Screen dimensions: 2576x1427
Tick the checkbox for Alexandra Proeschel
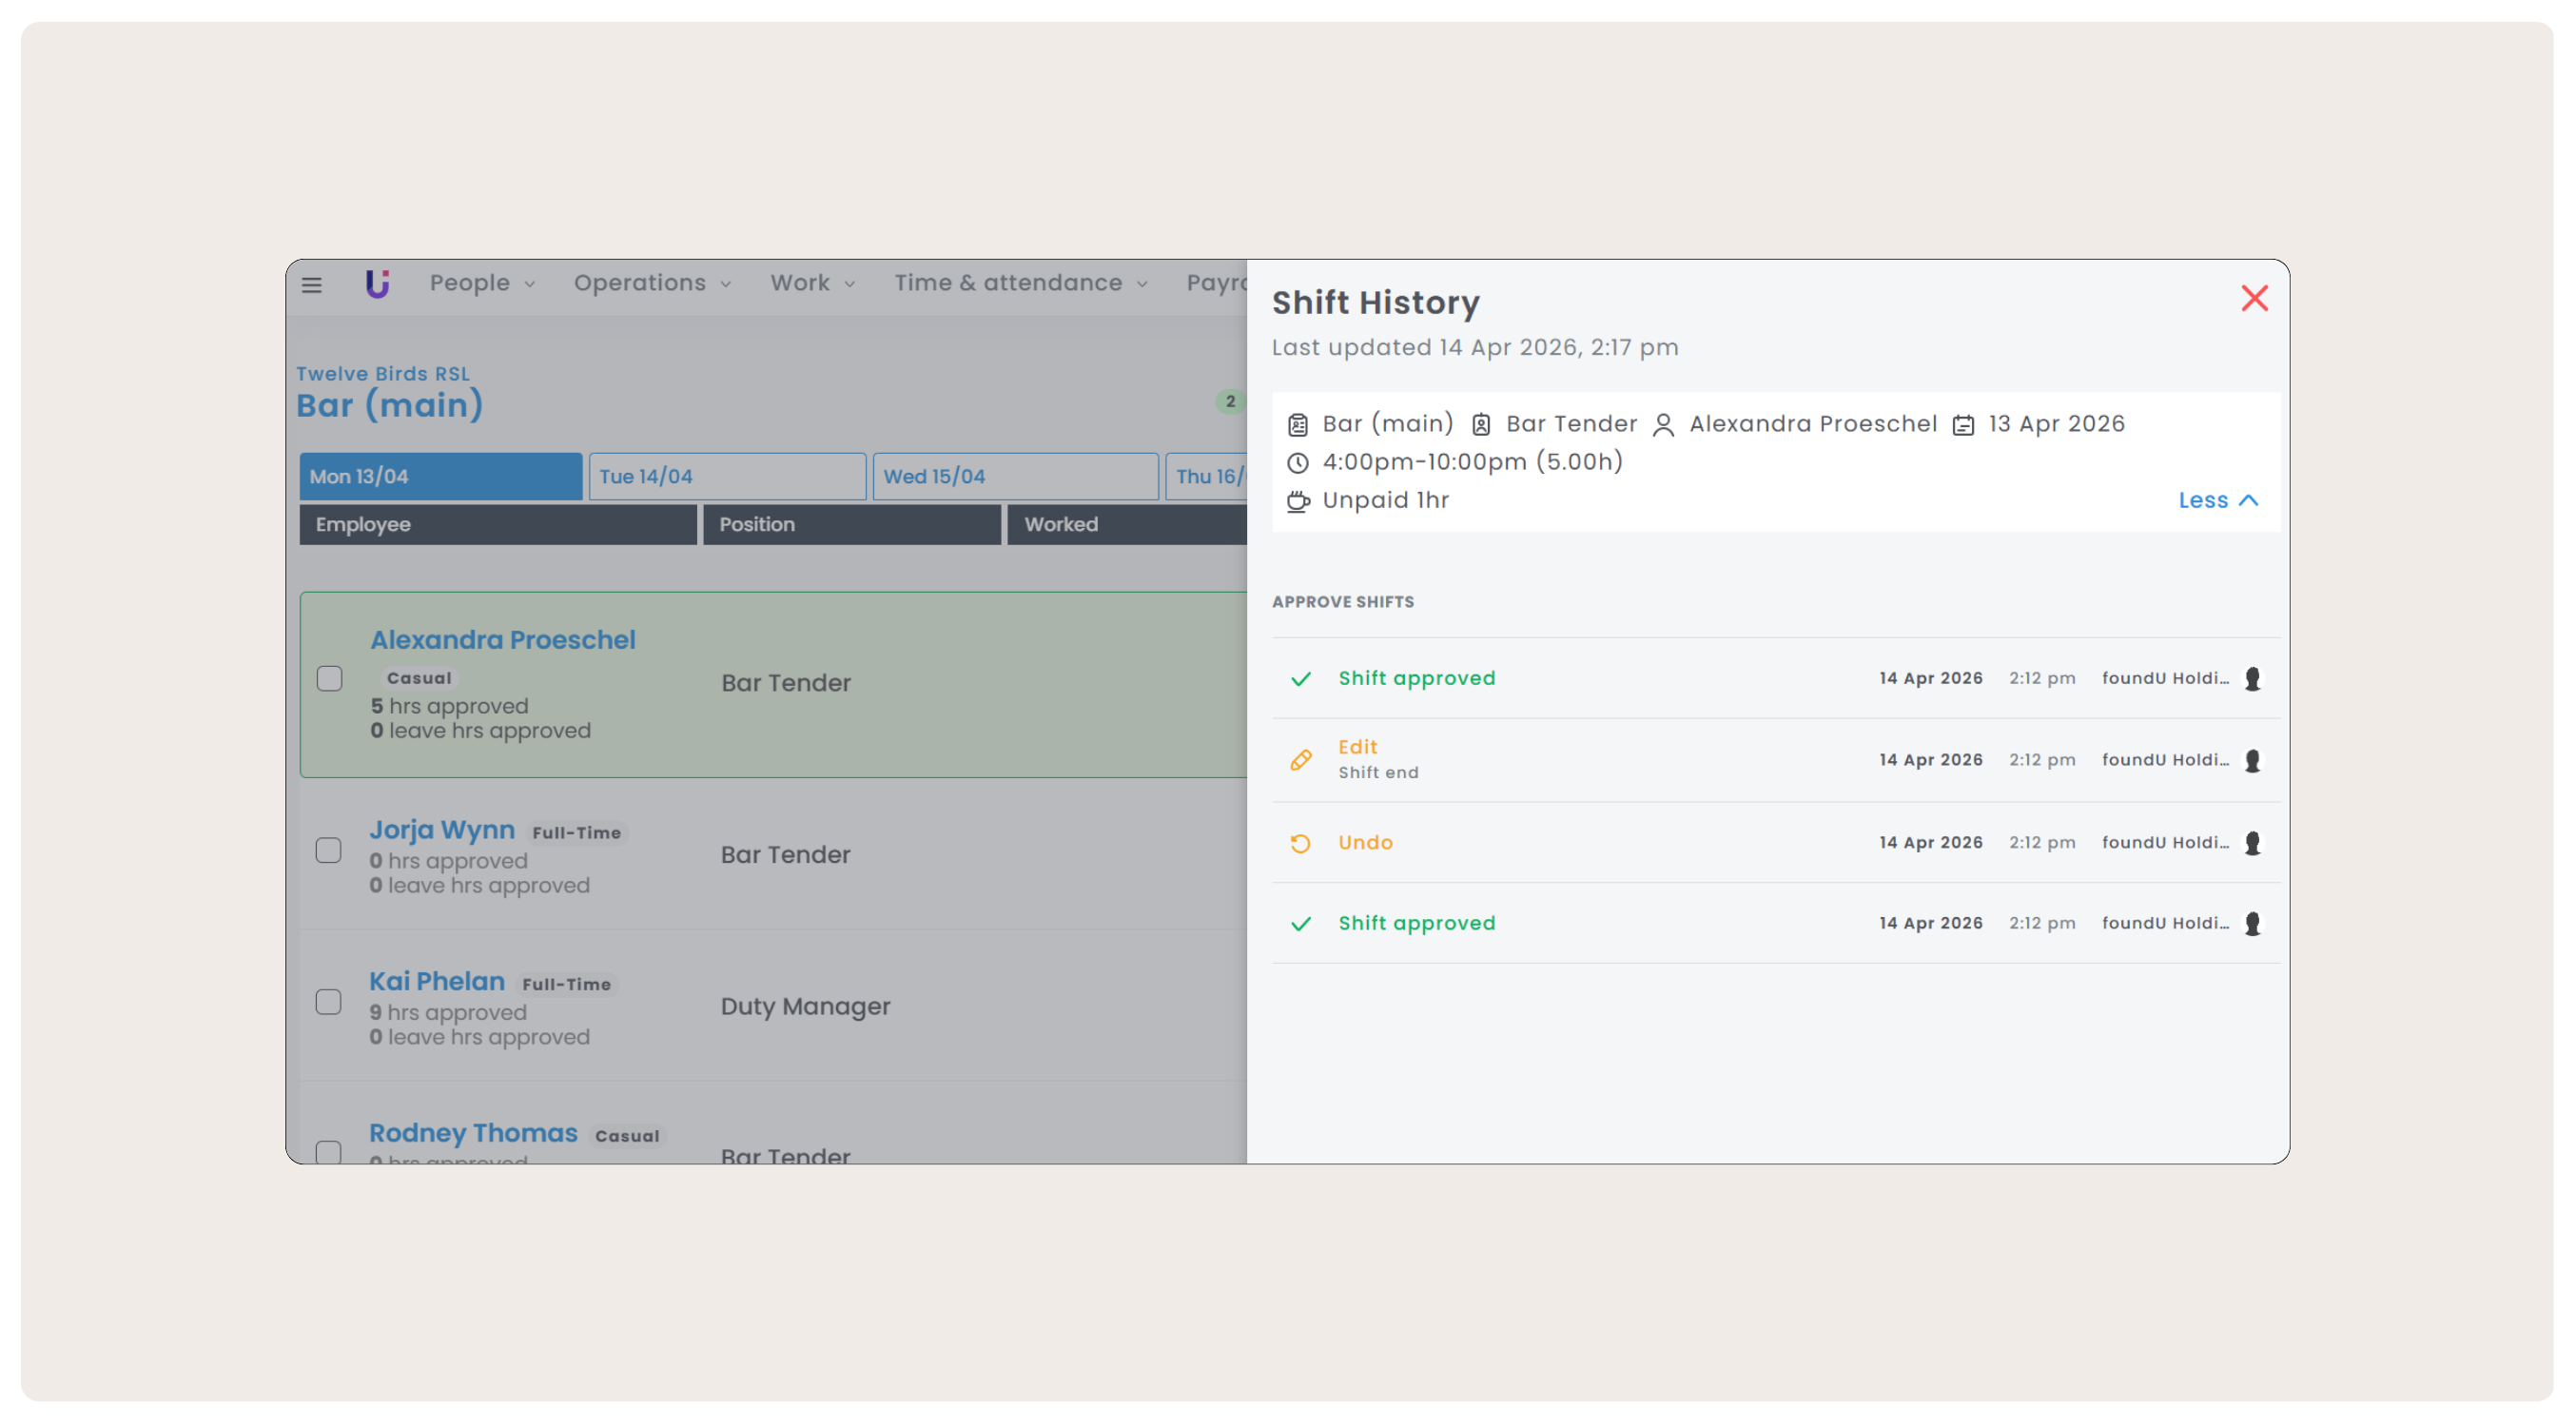pos(329,679)
